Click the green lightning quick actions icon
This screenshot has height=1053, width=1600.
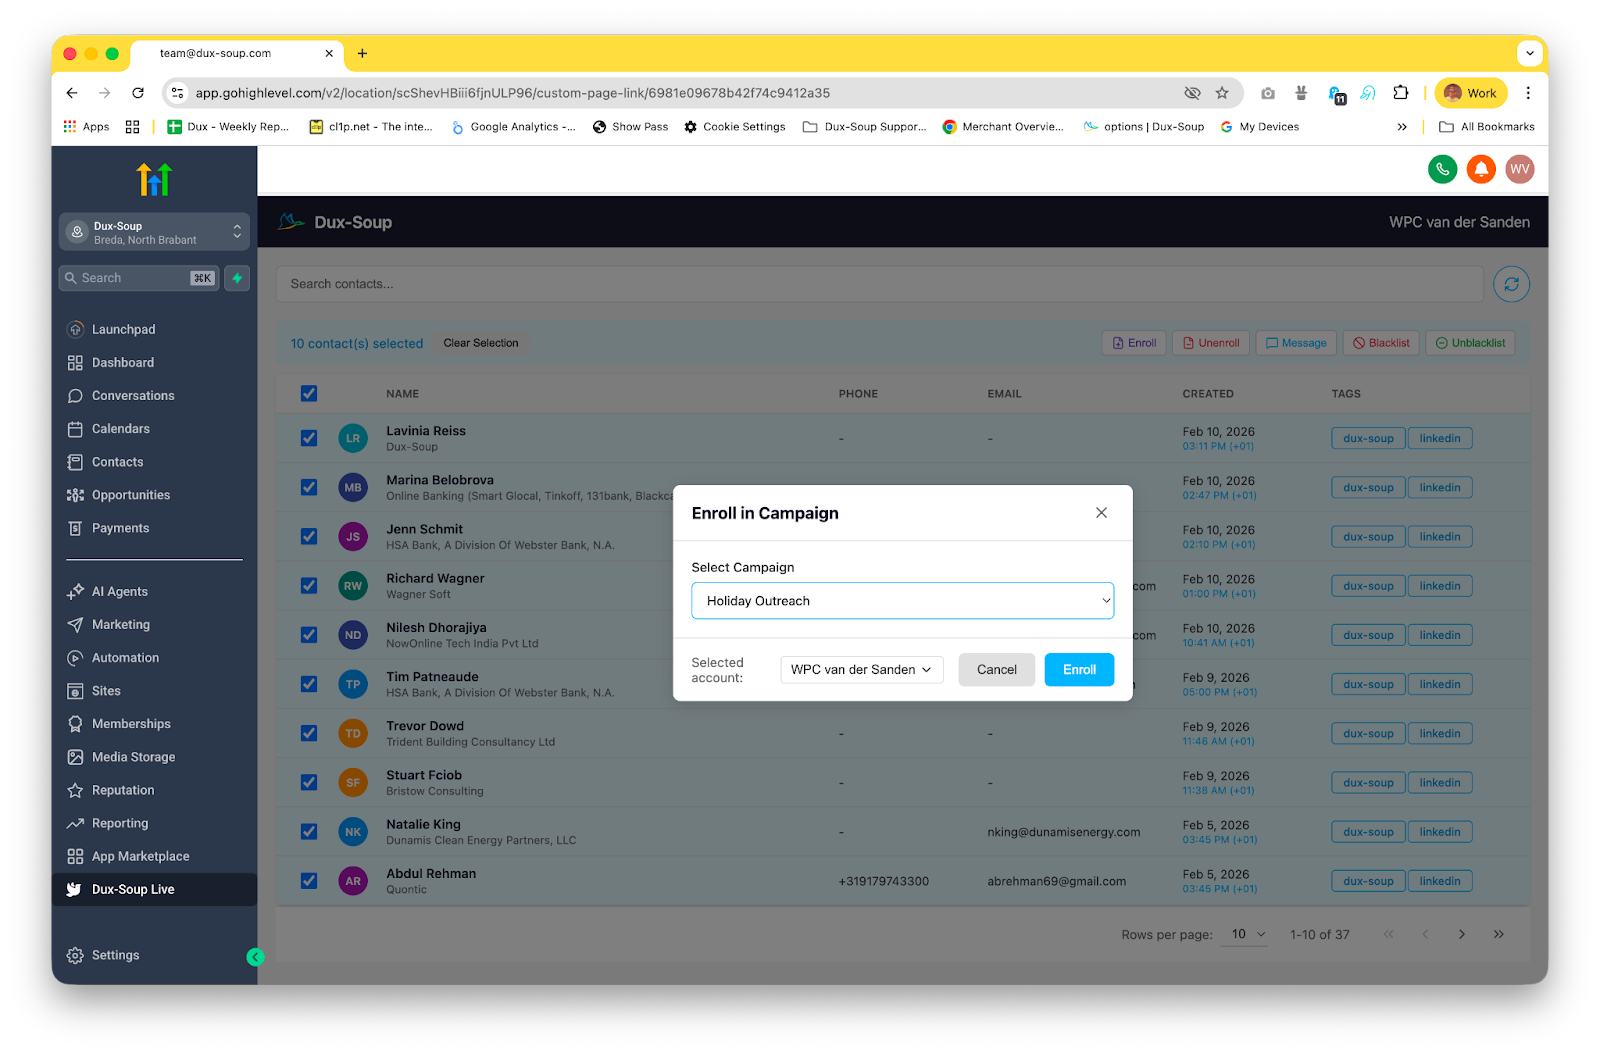click(237, 278)
